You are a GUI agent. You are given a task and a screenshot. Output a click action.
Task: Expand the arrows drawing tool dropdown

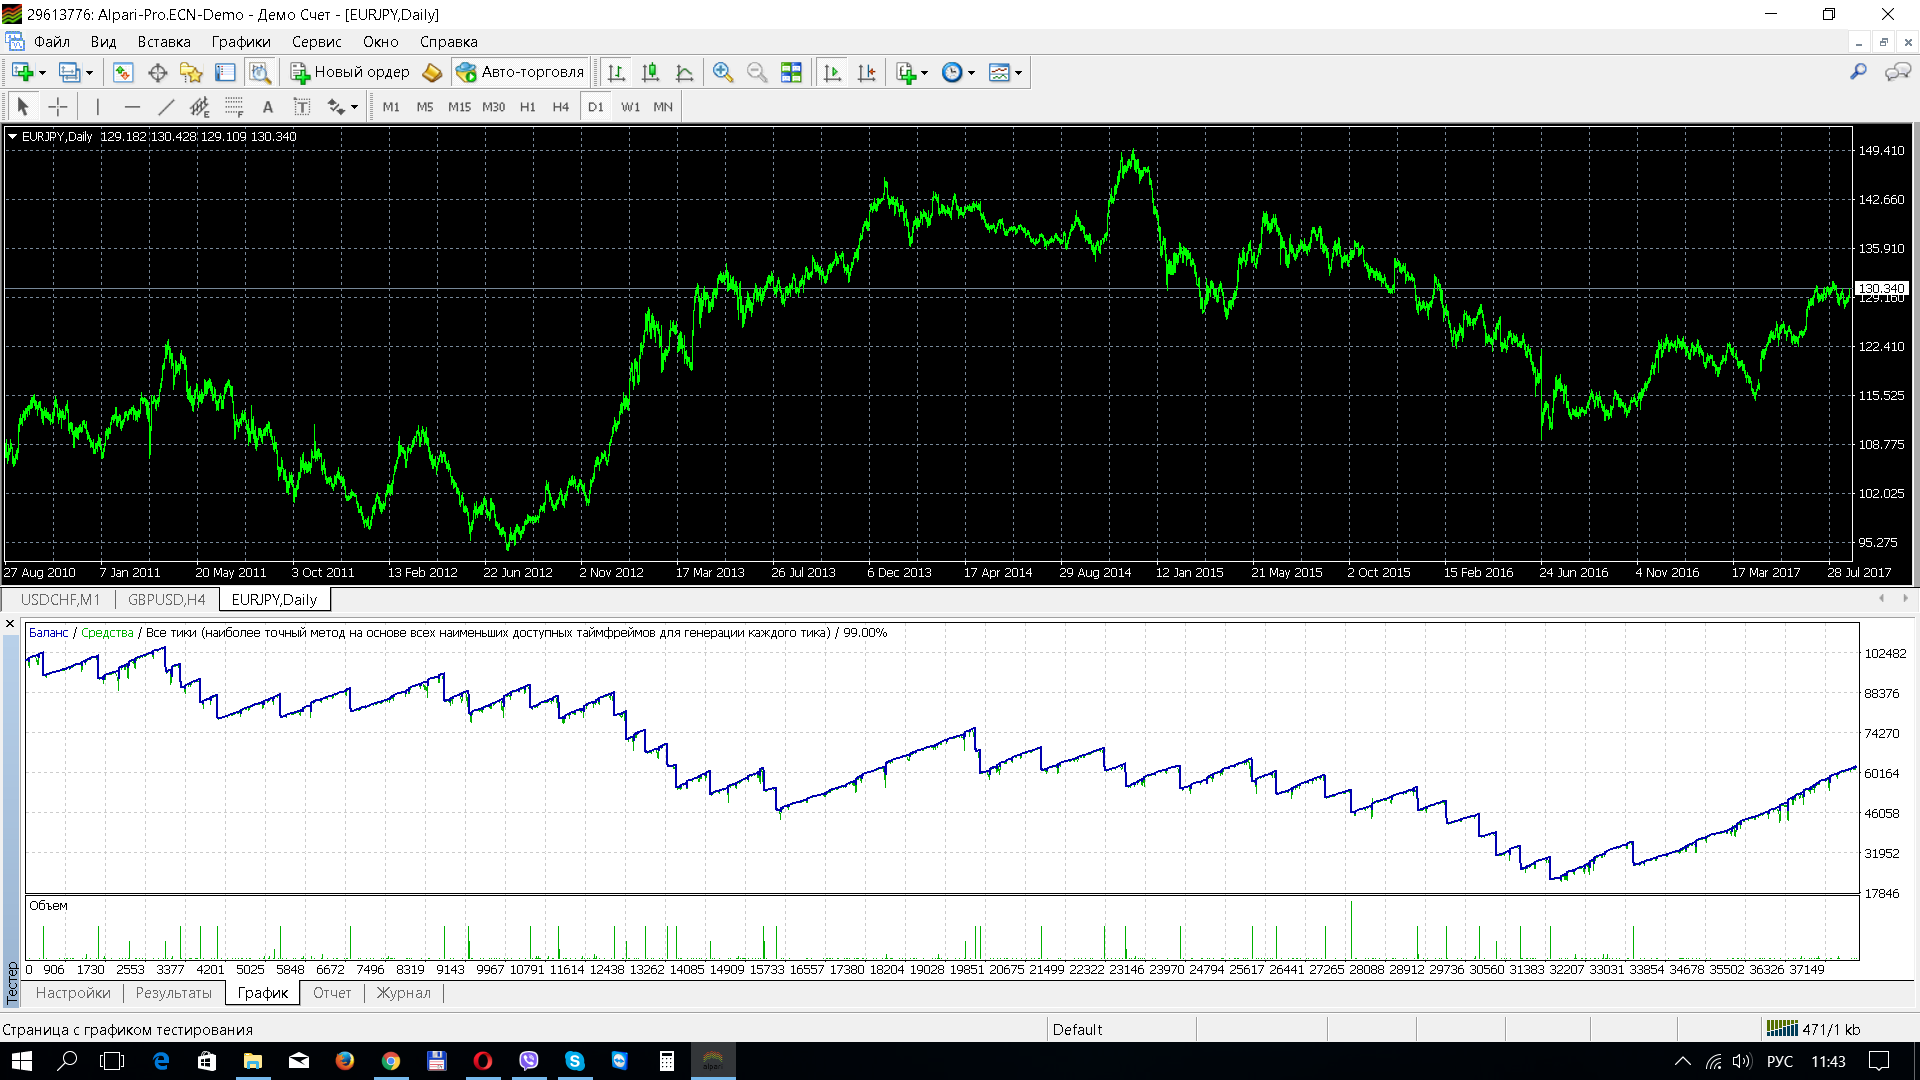point(354,107)
